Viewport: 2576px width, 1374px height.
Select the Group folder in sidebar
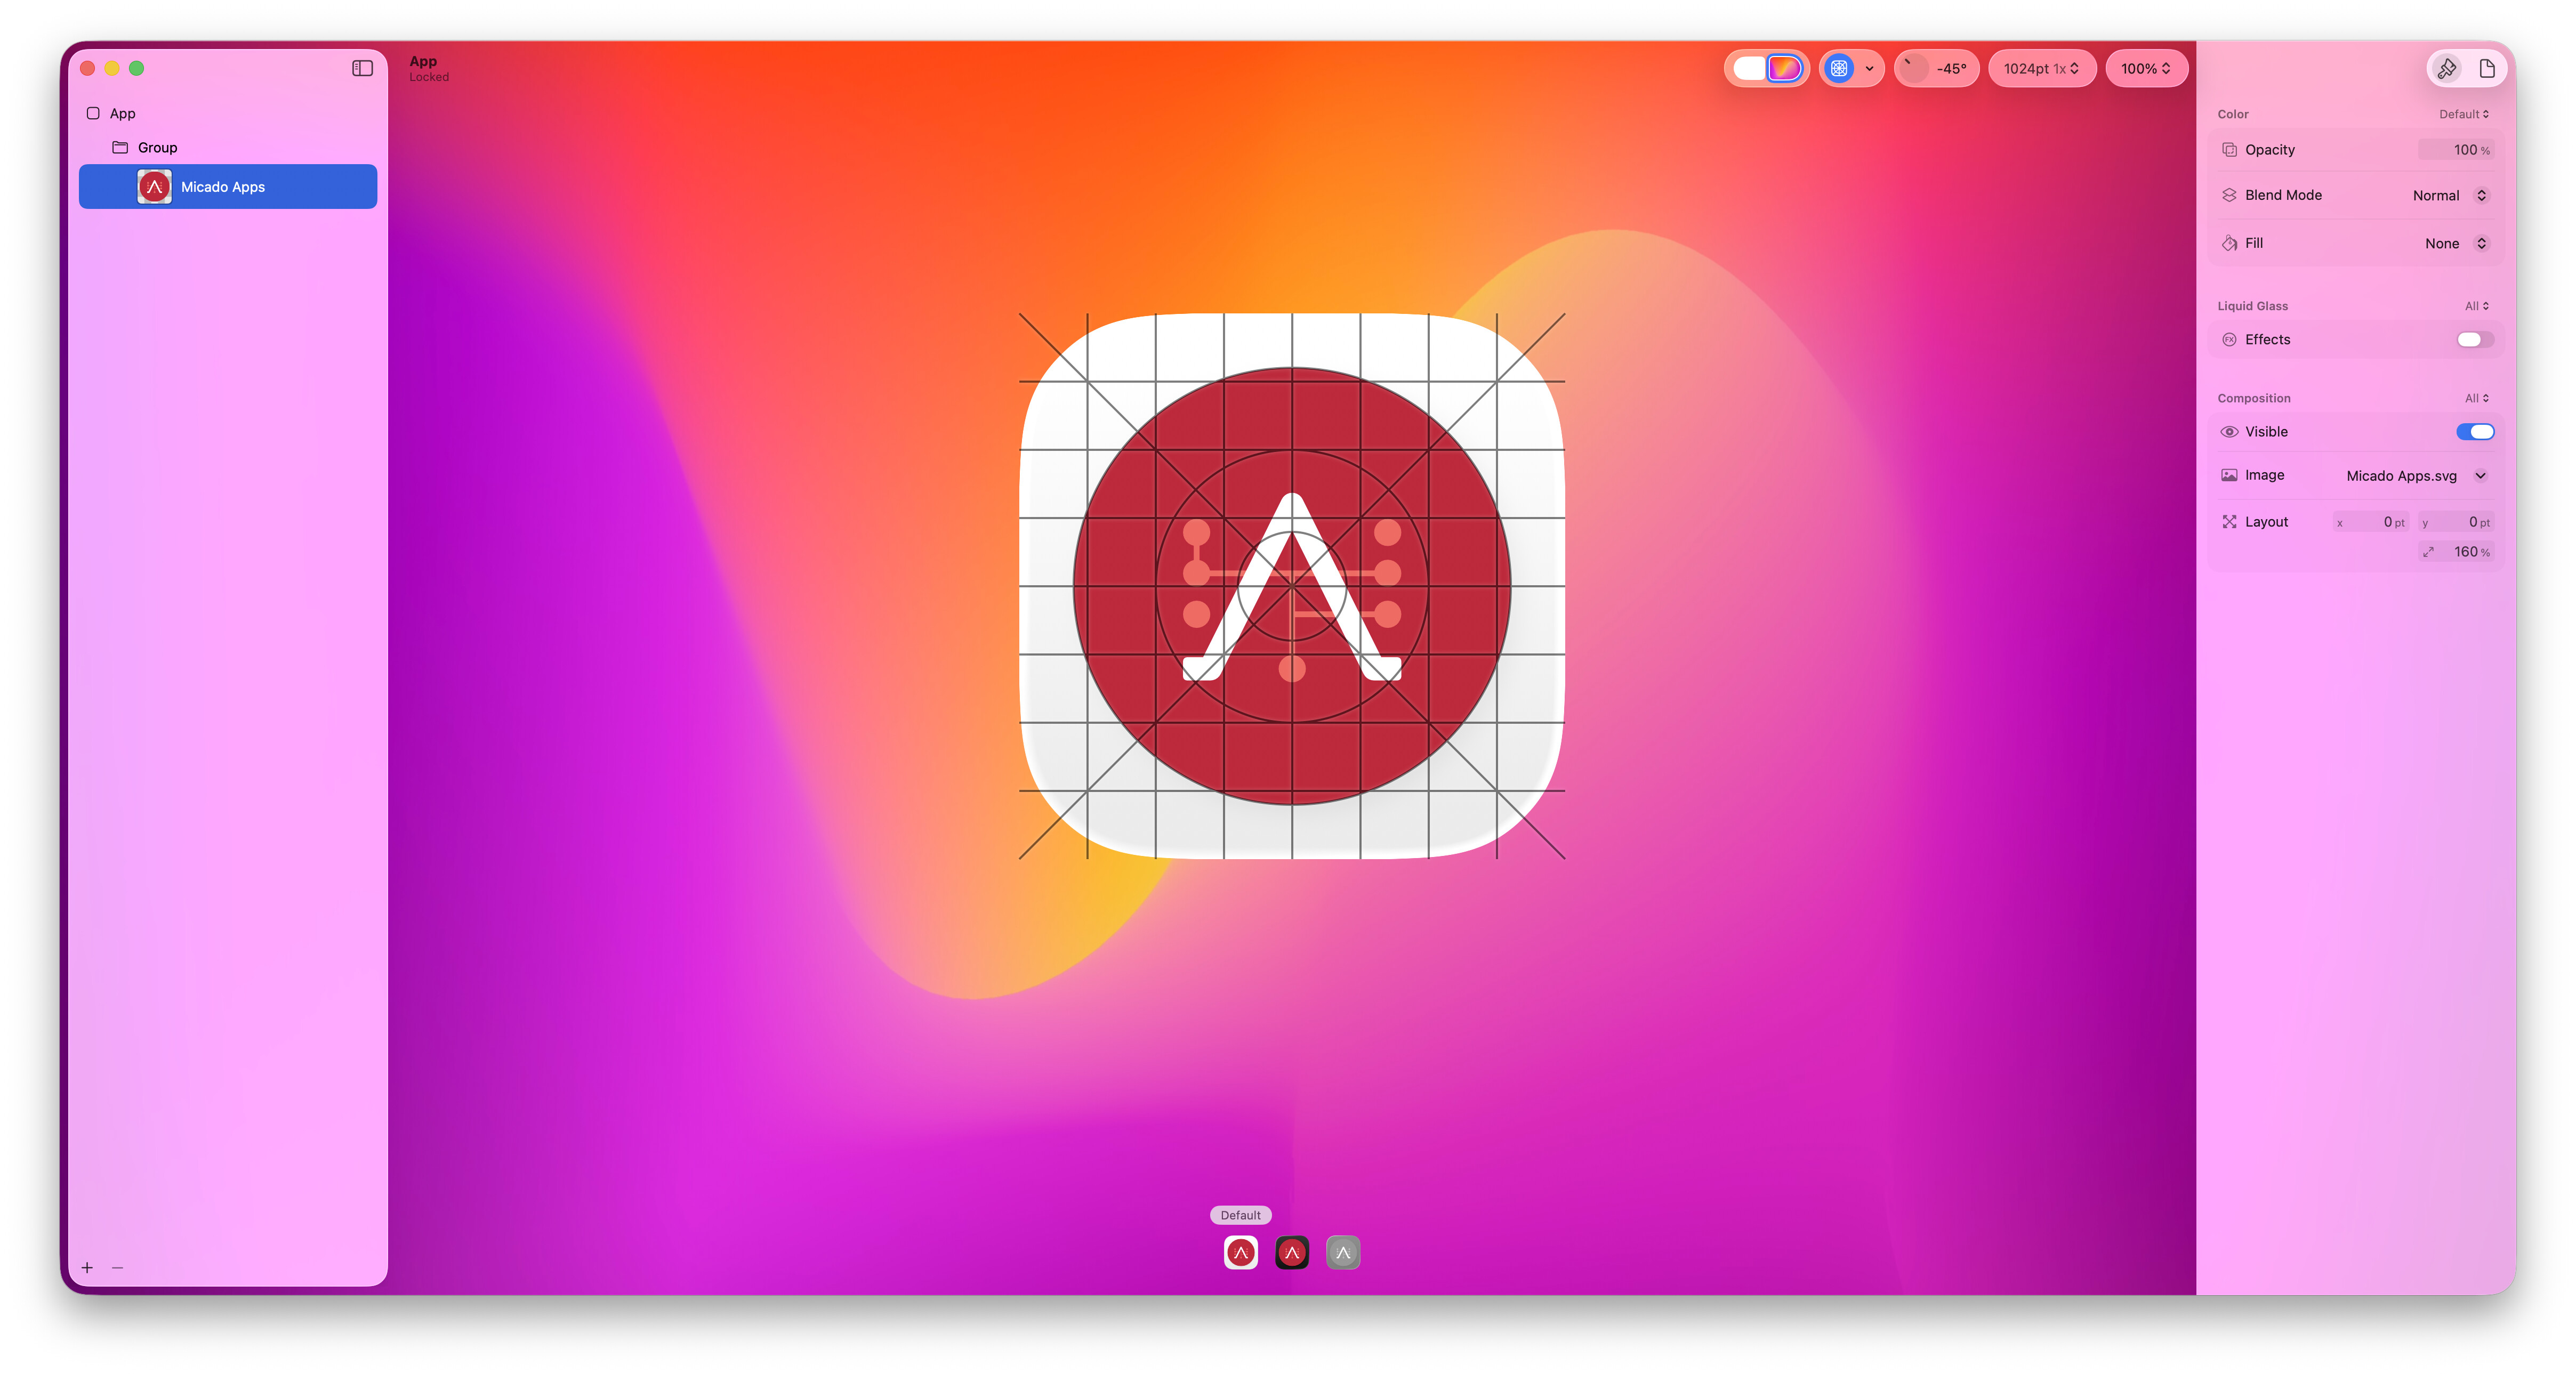click(x=157, y=147)
